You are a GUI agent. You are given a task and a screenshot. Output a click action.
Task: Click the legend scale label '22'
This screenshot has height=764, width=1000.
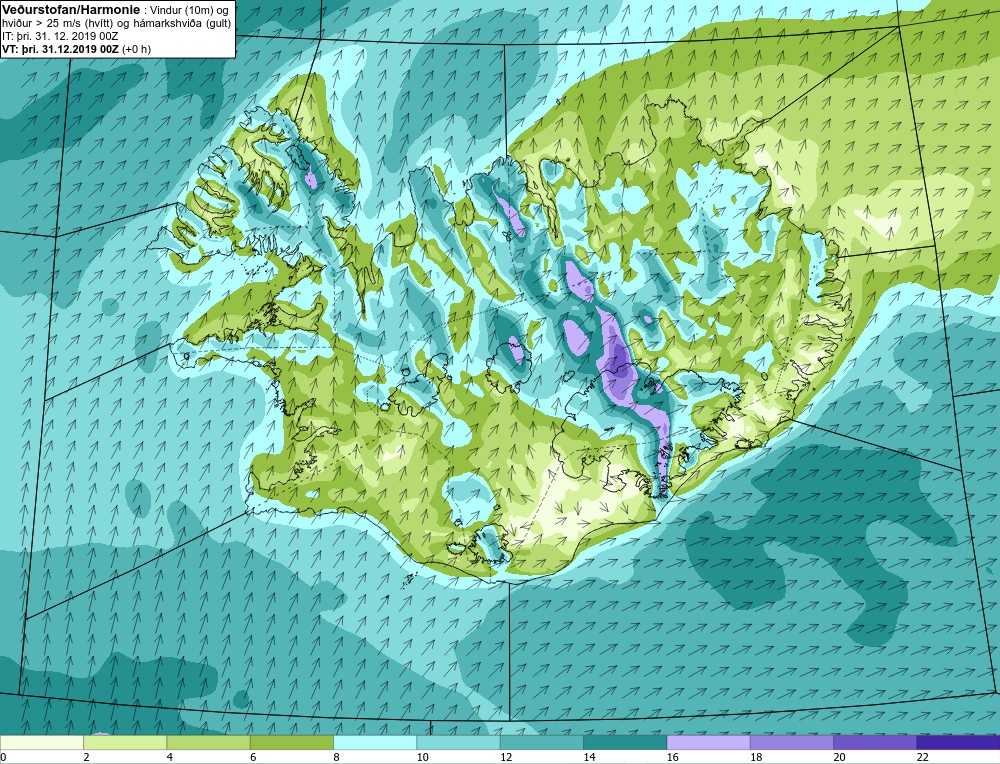(x=923, y=758)
